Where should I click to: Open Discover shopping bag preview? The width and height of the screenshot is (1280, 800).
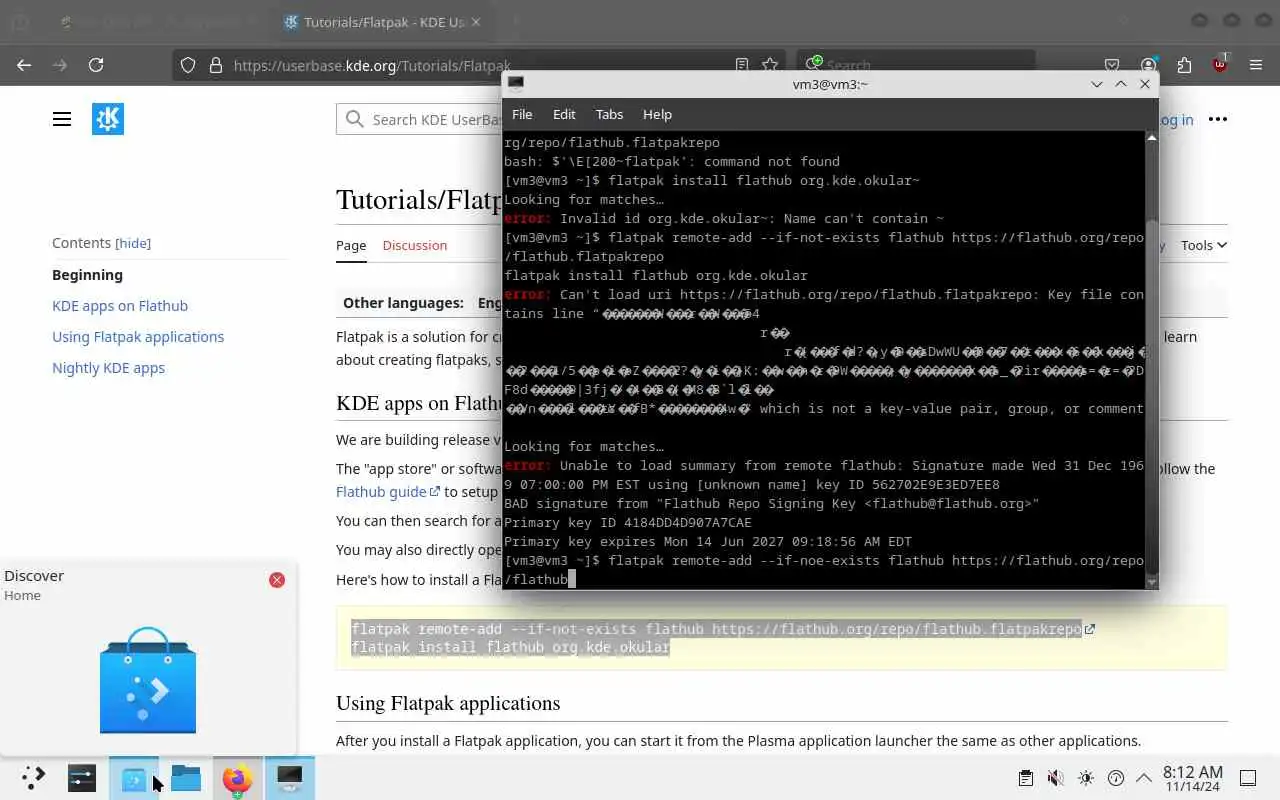tap(148, 680)
